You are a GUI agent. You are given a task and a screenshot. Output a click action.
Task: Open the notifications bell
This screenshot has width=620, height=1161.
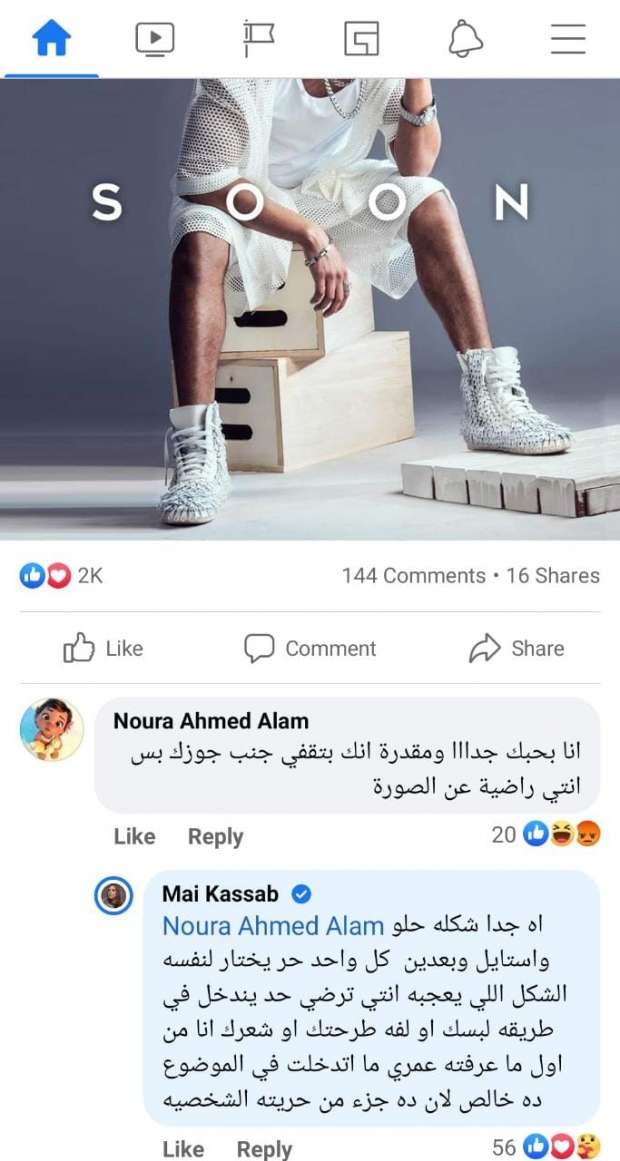[x=465, y=39]
